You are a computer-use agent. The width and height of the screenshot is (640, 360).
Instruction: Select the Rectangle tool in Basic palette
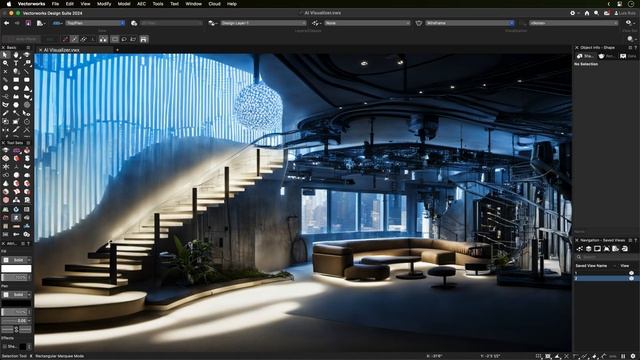(16, 80)
